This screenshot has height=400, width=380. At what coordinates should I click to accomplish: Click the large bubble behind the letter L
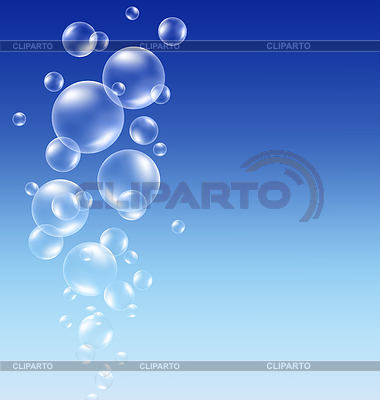(x=129, y=180)
